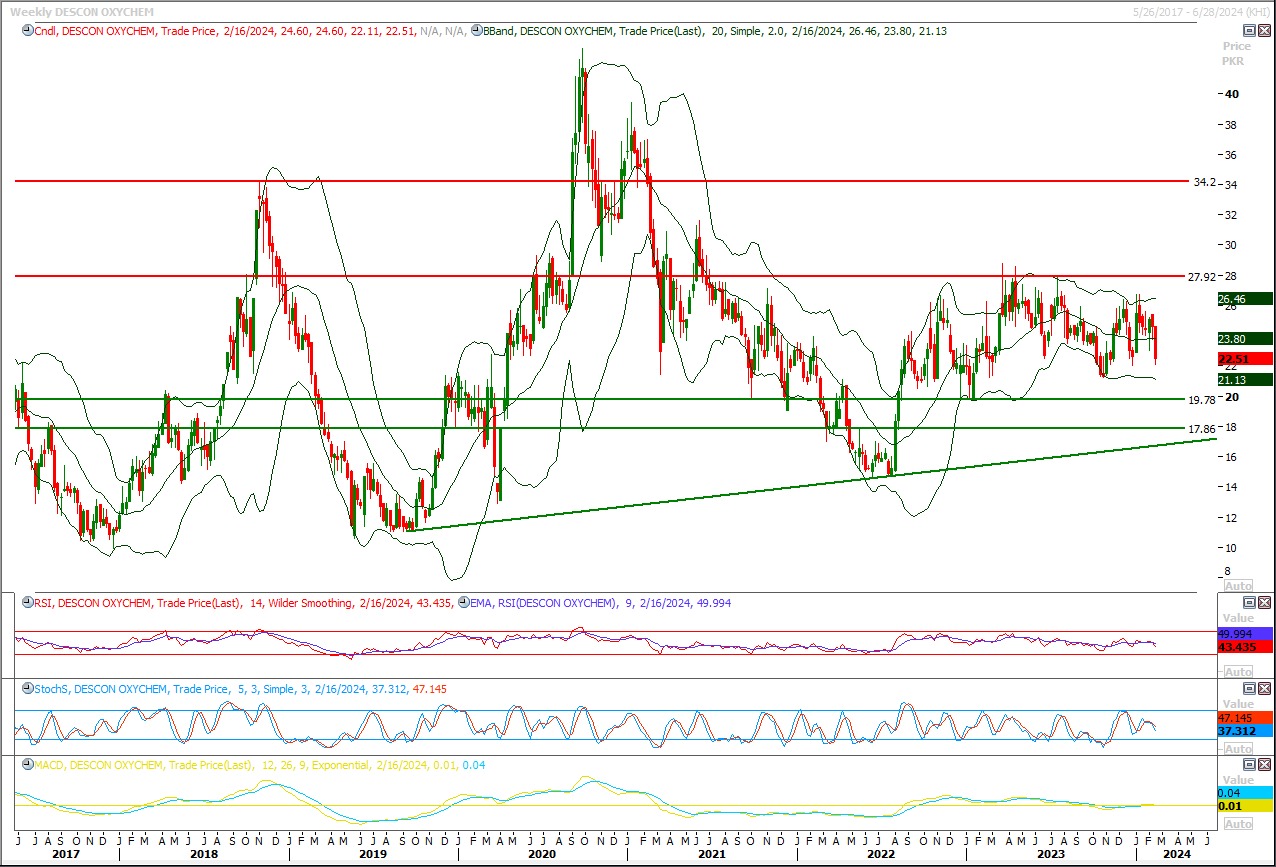Click the 0.04 MACD value tag

point(1244,792)
